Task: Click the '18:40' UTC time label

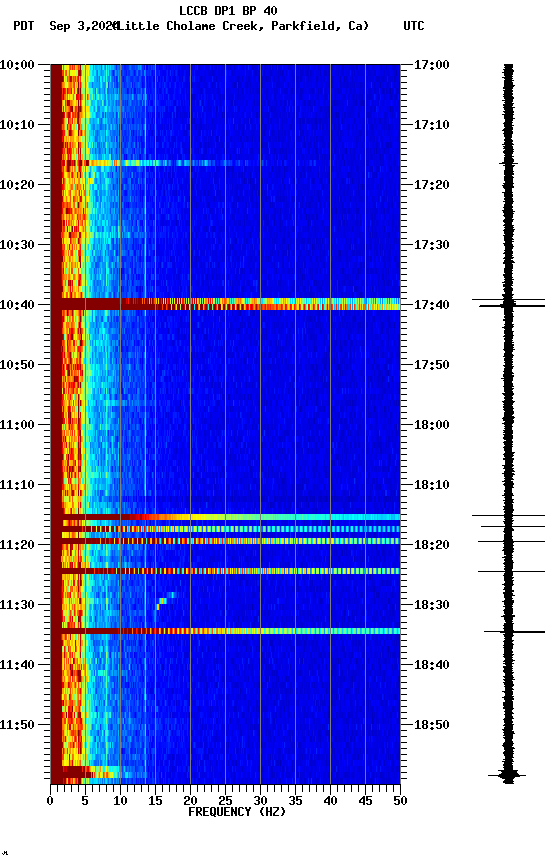Action: (432, 666)
